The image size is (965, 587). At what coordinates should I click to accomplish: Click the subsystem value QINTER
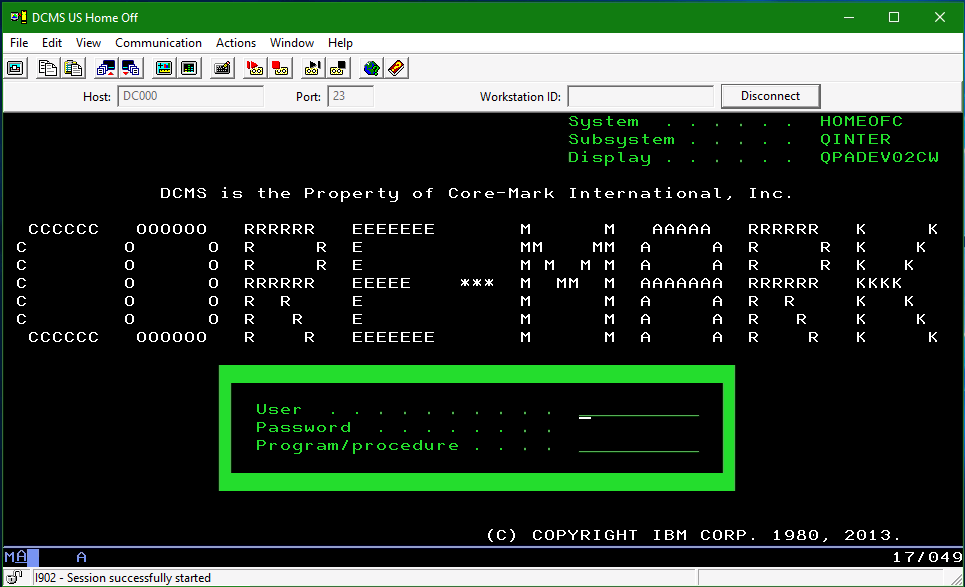tap(855, 139)
